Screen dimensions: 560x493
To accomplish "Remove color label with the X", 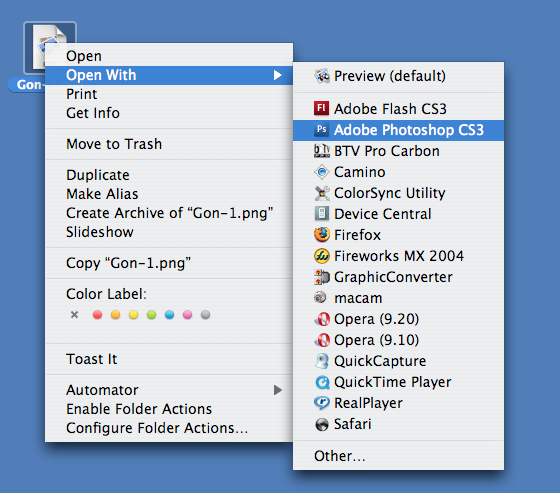I will pos(74,314).
